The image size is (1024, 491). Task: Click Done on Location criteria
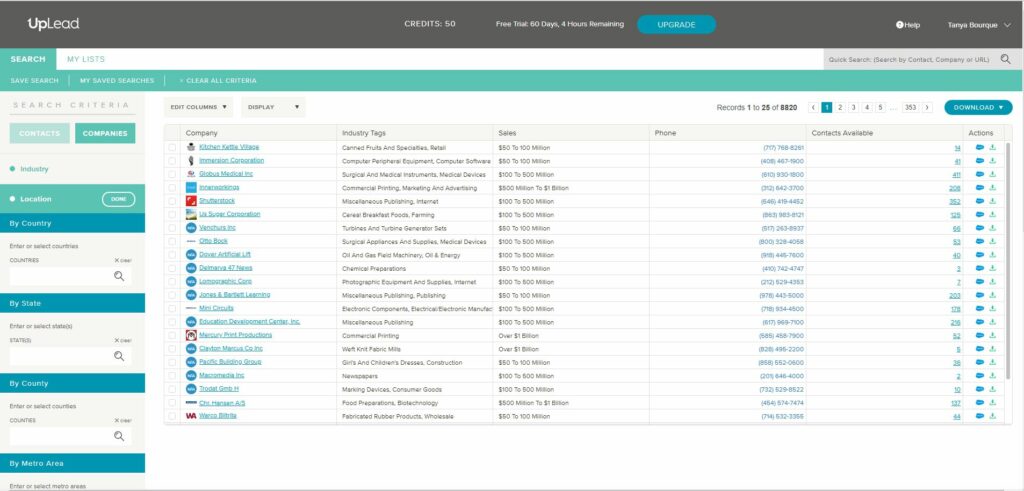(x=118, y=199)
